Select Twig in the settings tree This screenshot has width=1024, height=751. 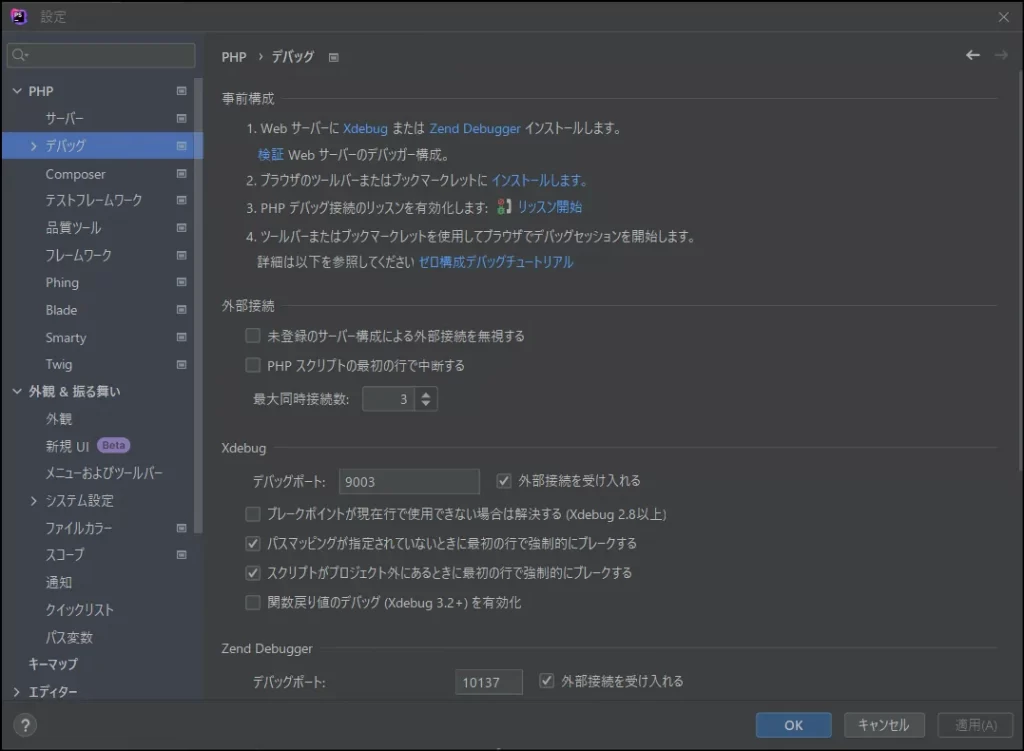coord(59,364)
